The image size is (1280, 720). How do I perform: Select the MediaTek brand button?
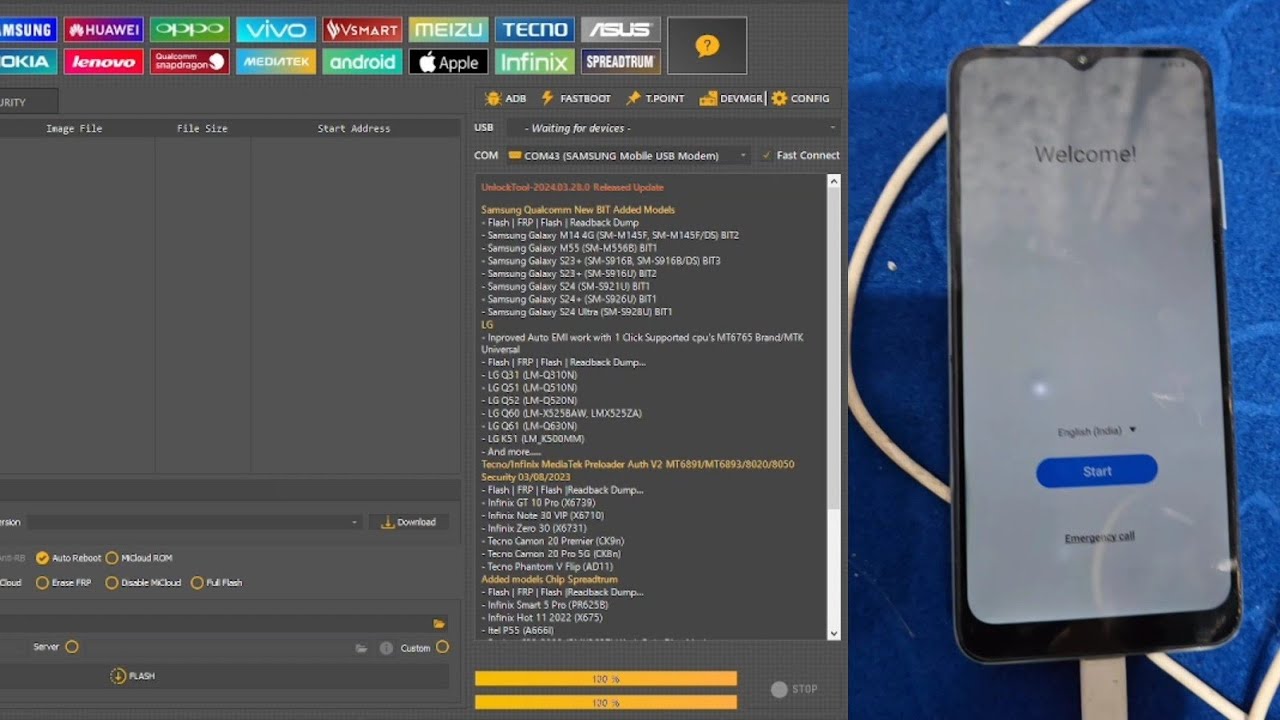coord(276,61)
